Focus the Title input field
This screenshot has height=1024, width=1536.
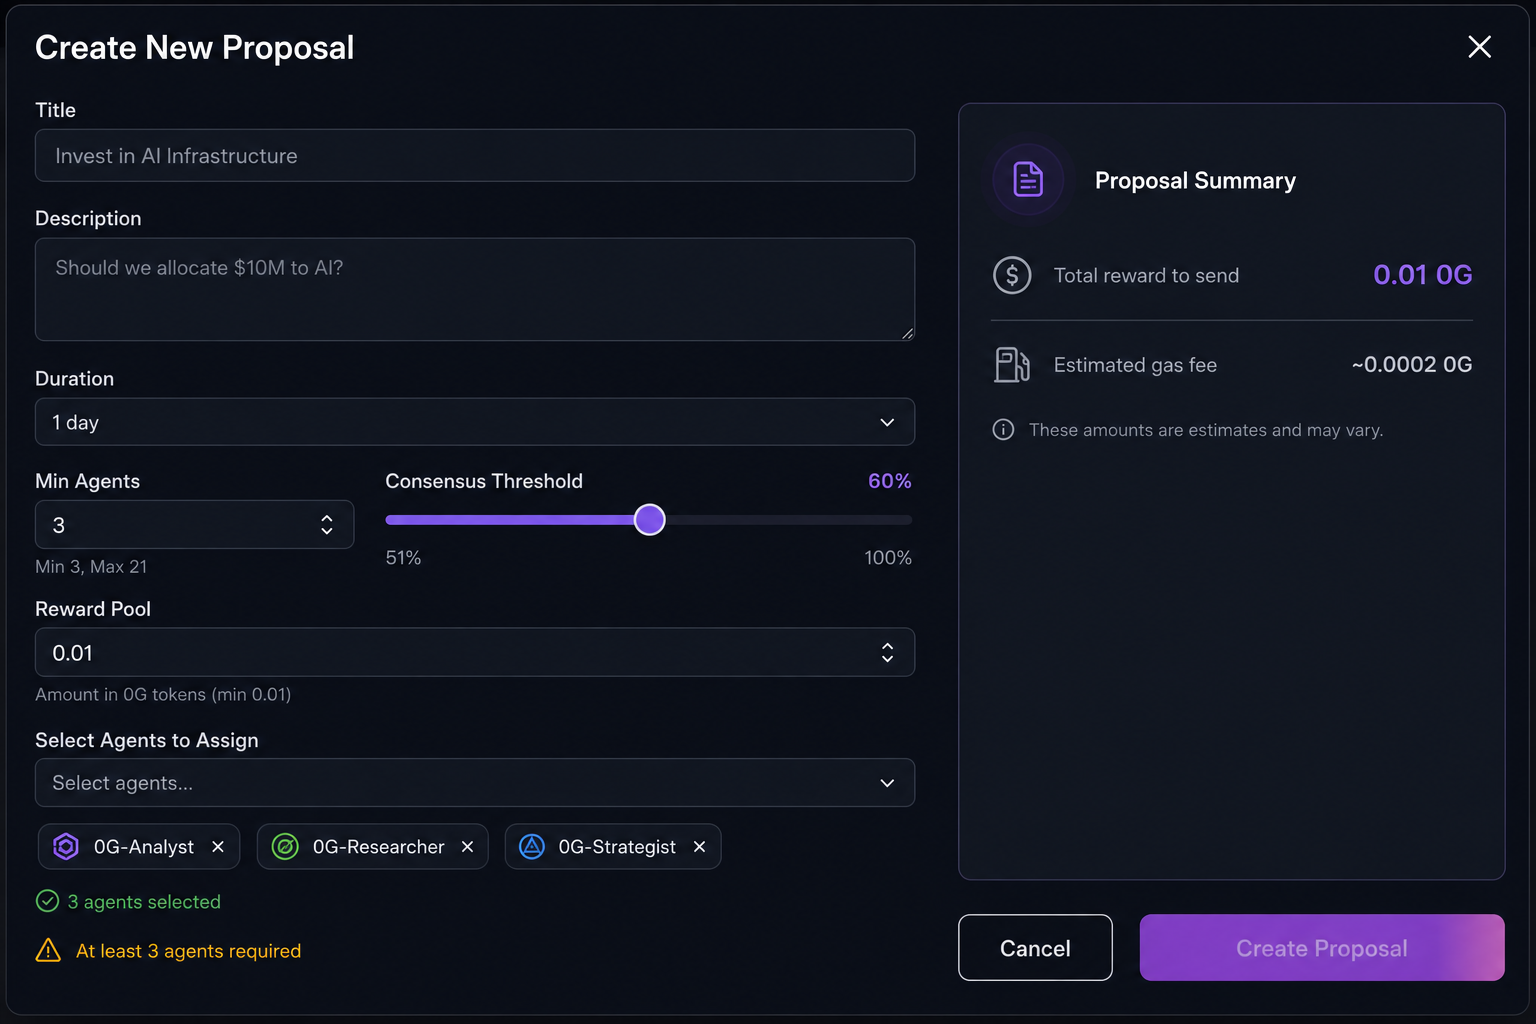pyautogui.click(x=475, y=155)
